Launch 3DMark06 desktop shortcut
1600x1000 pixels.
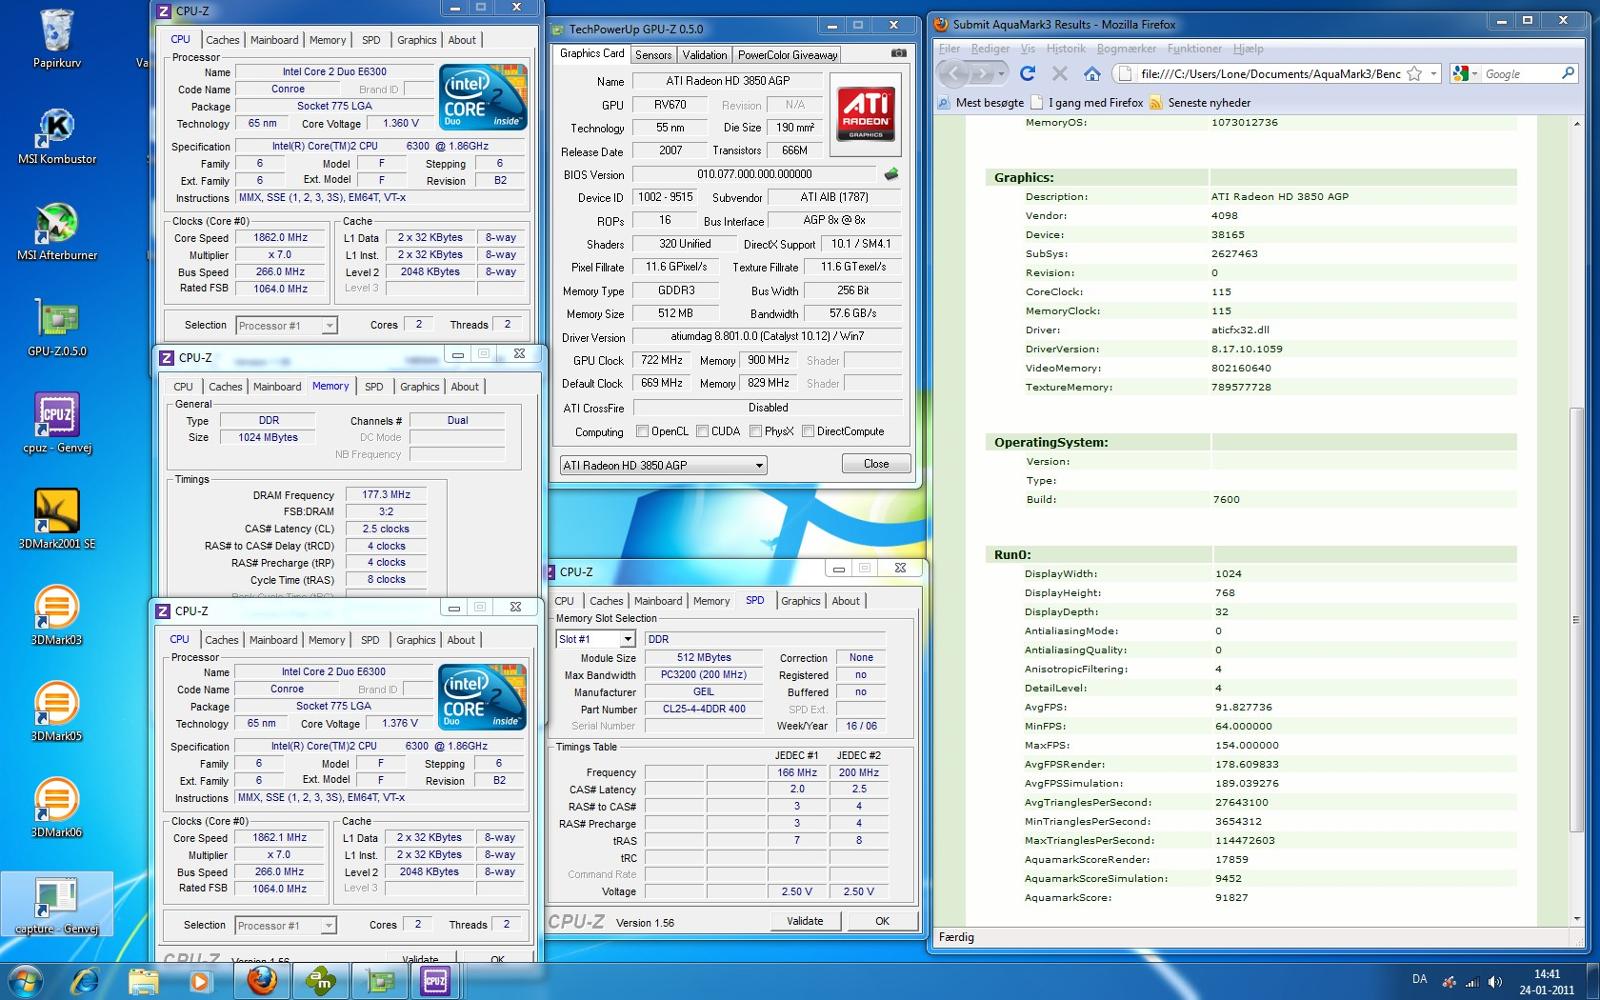(57, 807)
